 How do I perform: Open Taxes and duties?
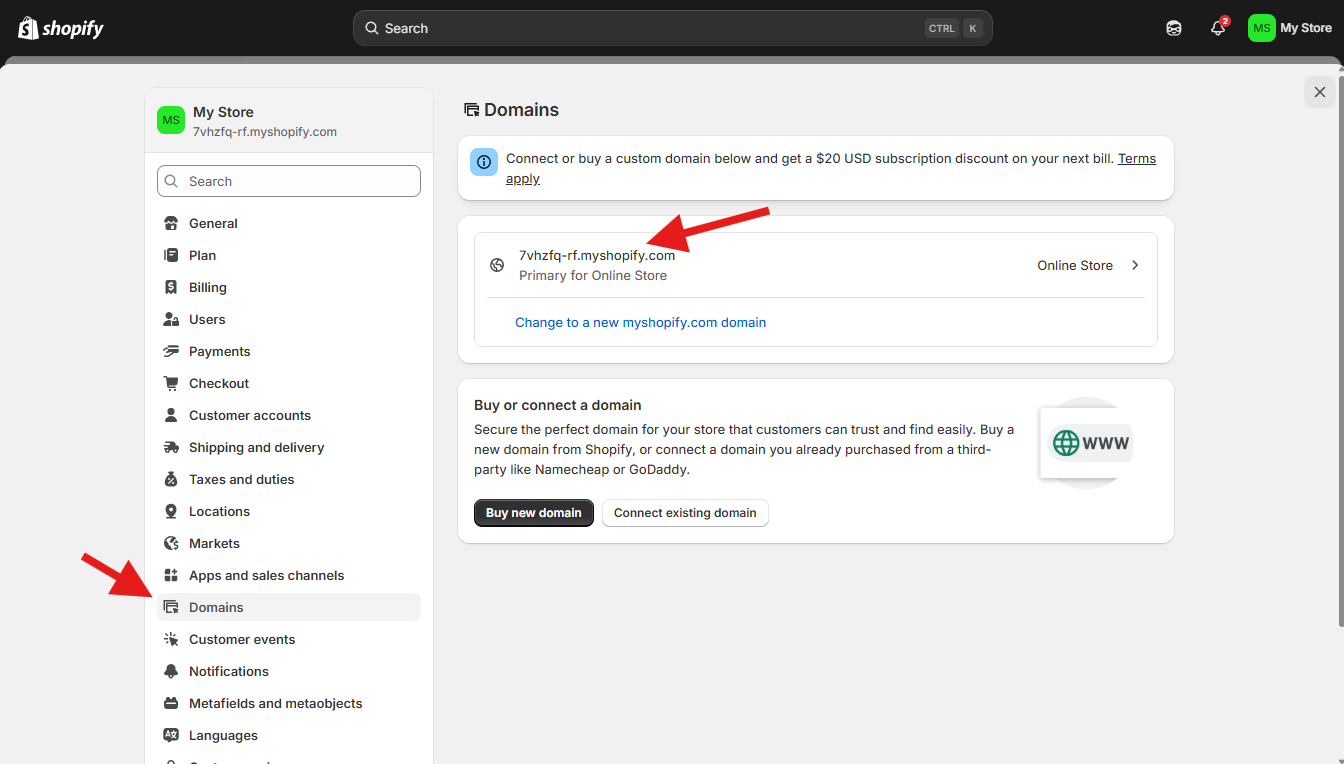(289, 479)
